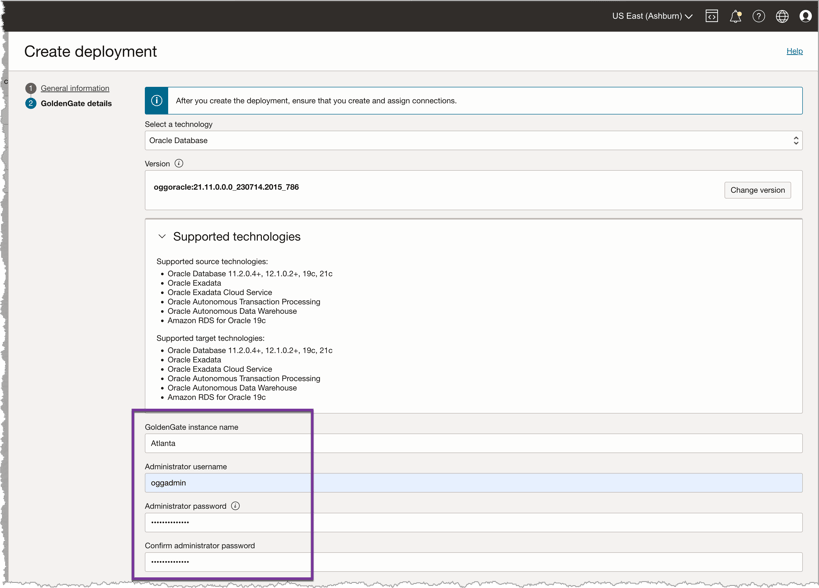The height and width of the screenshot is (588, 819).
Task: Click the Administrator username field
Action: coord(473,483)
